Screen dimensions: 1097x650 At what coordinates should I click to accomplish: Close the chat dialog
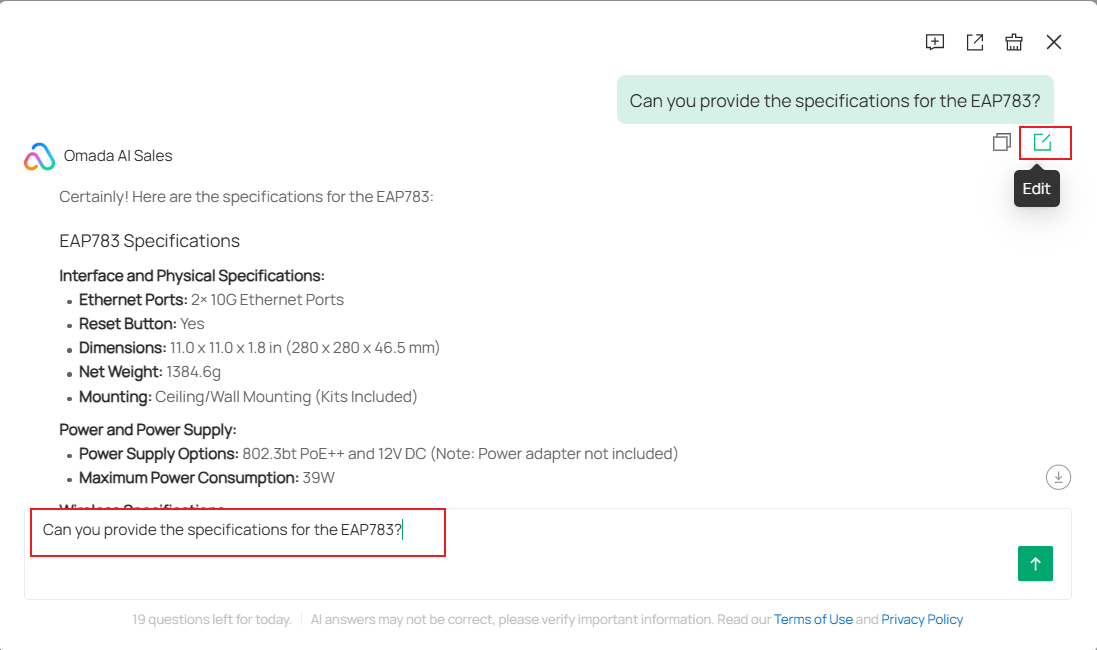click(1054, 42)
